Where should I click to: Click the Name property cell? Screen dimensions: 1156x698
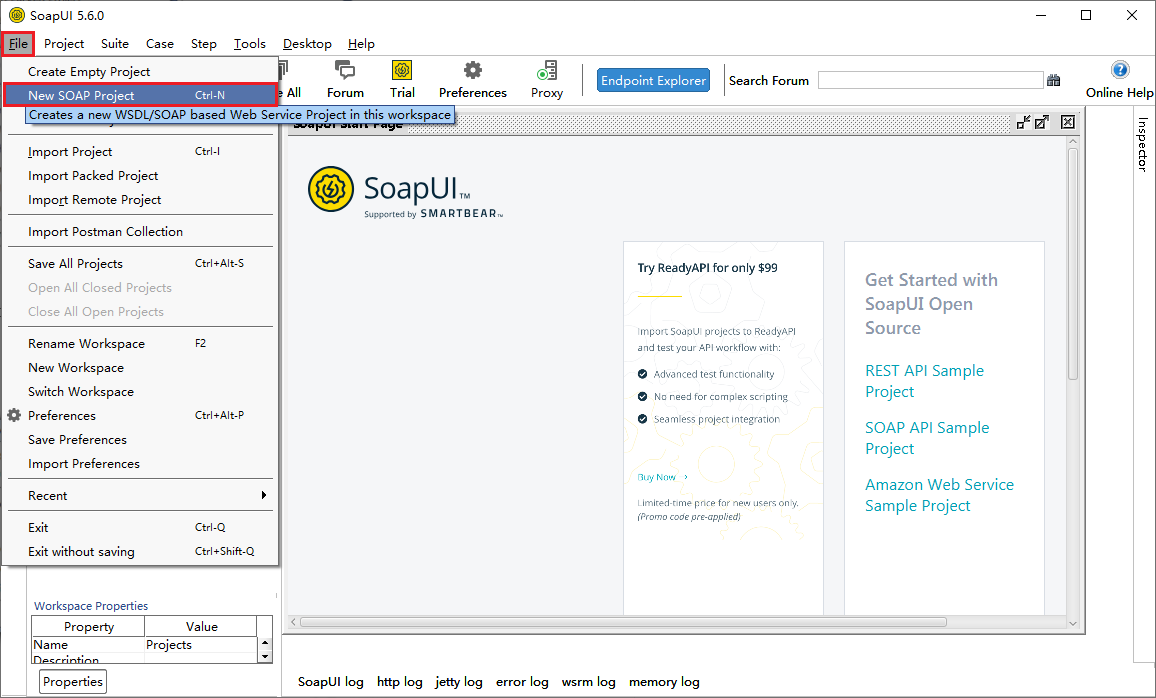[88, 645]
